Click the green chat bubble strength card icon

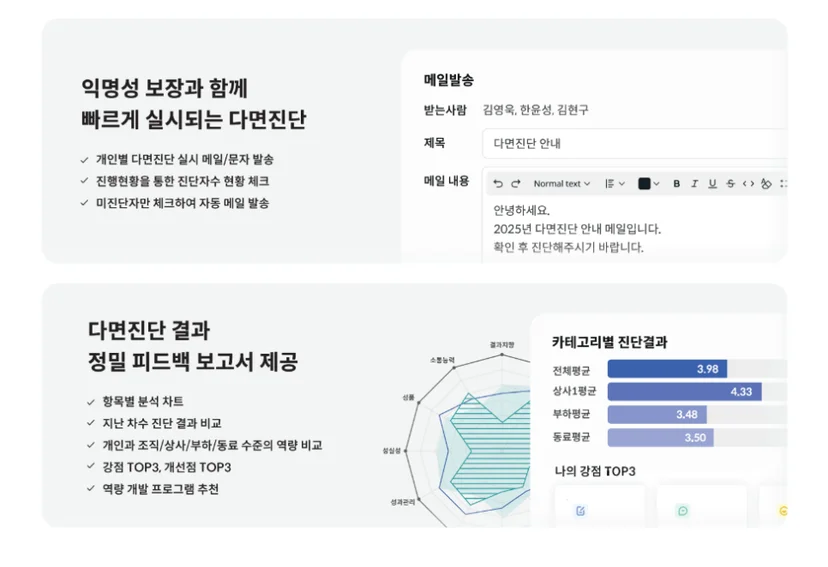click(x=683, y=511)
